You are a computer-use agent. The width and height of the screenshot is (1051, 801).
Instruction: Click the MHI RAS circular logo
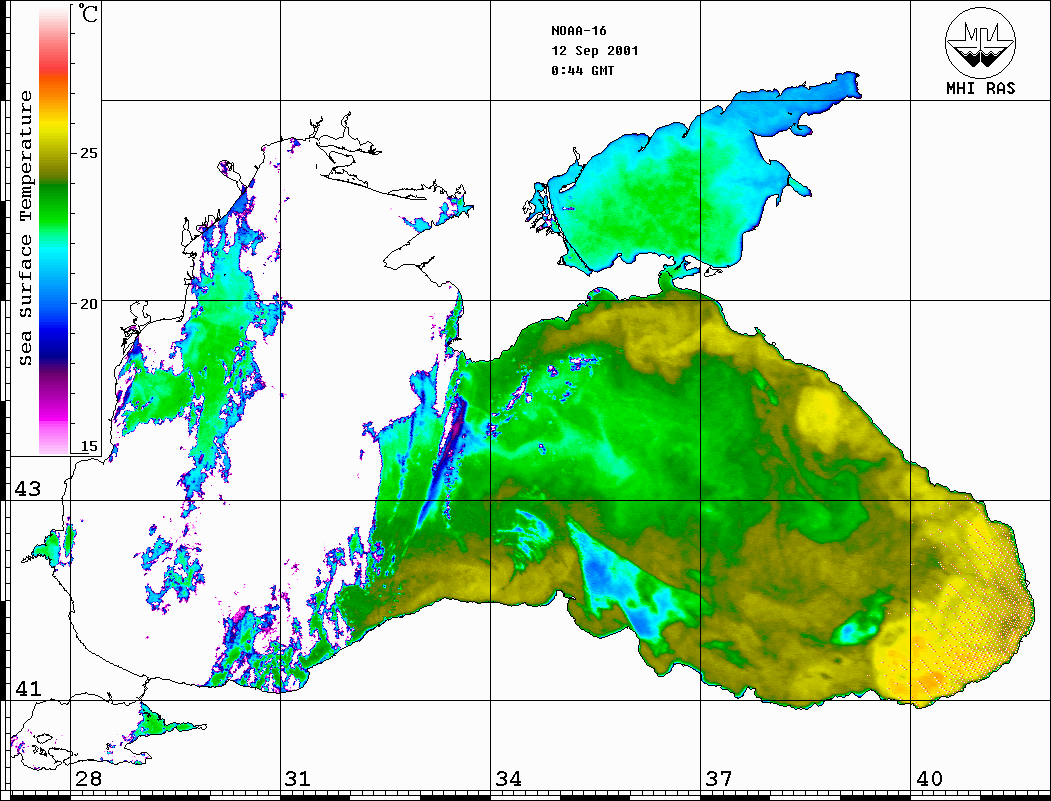point(980,42)
